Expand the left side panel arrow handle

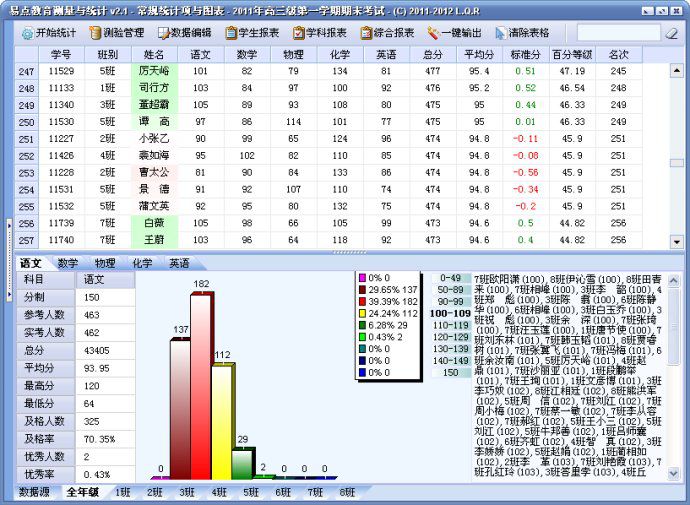[9, 260]
